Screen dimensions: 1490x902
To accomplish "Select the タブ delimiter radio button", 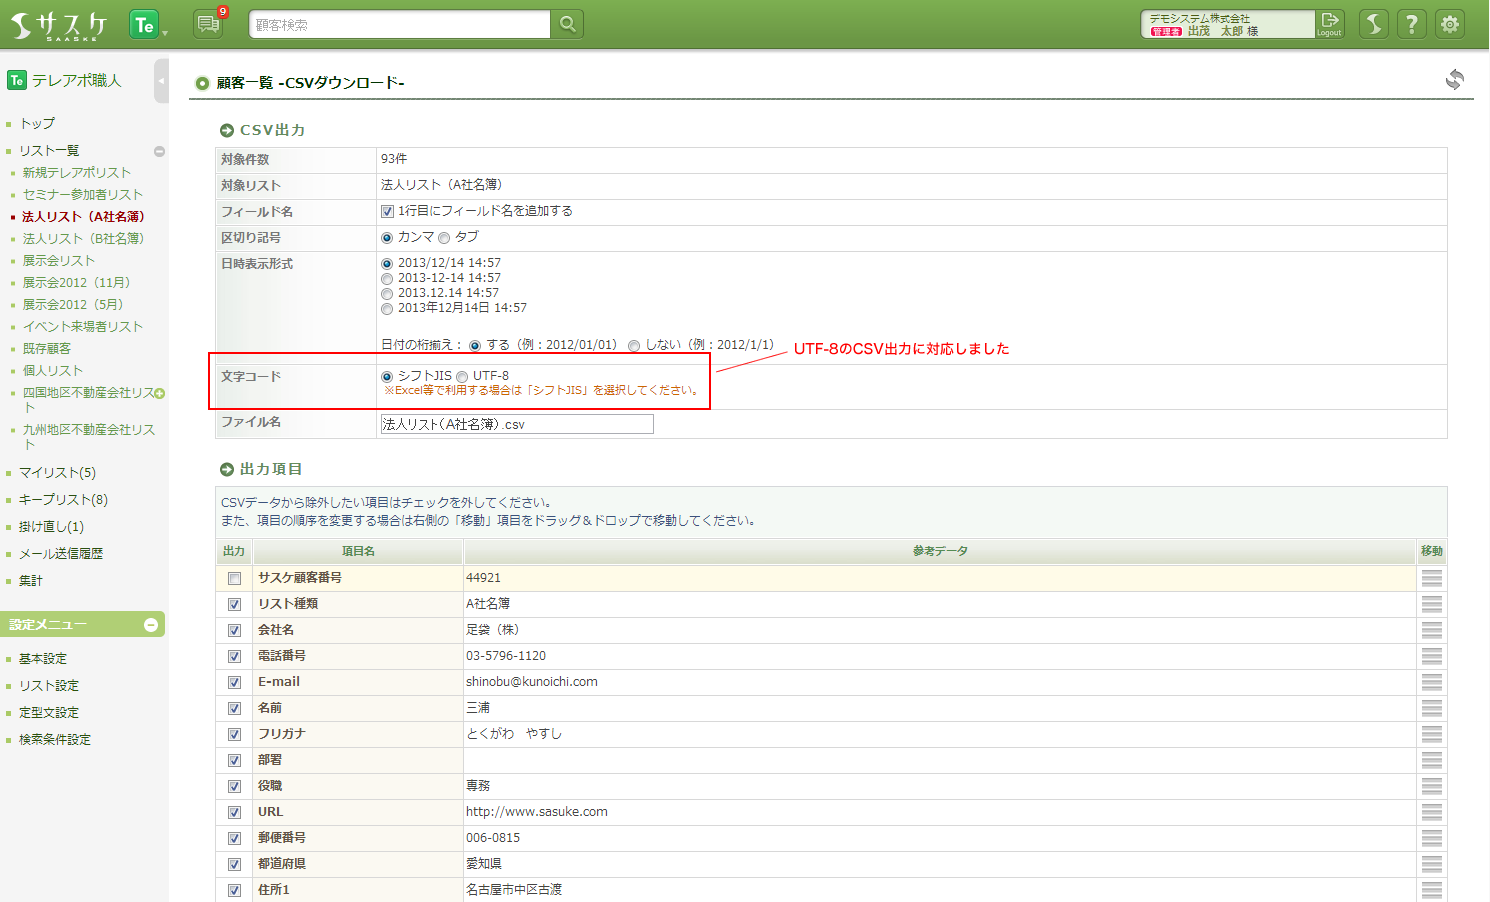I will (x=444, y=238).
